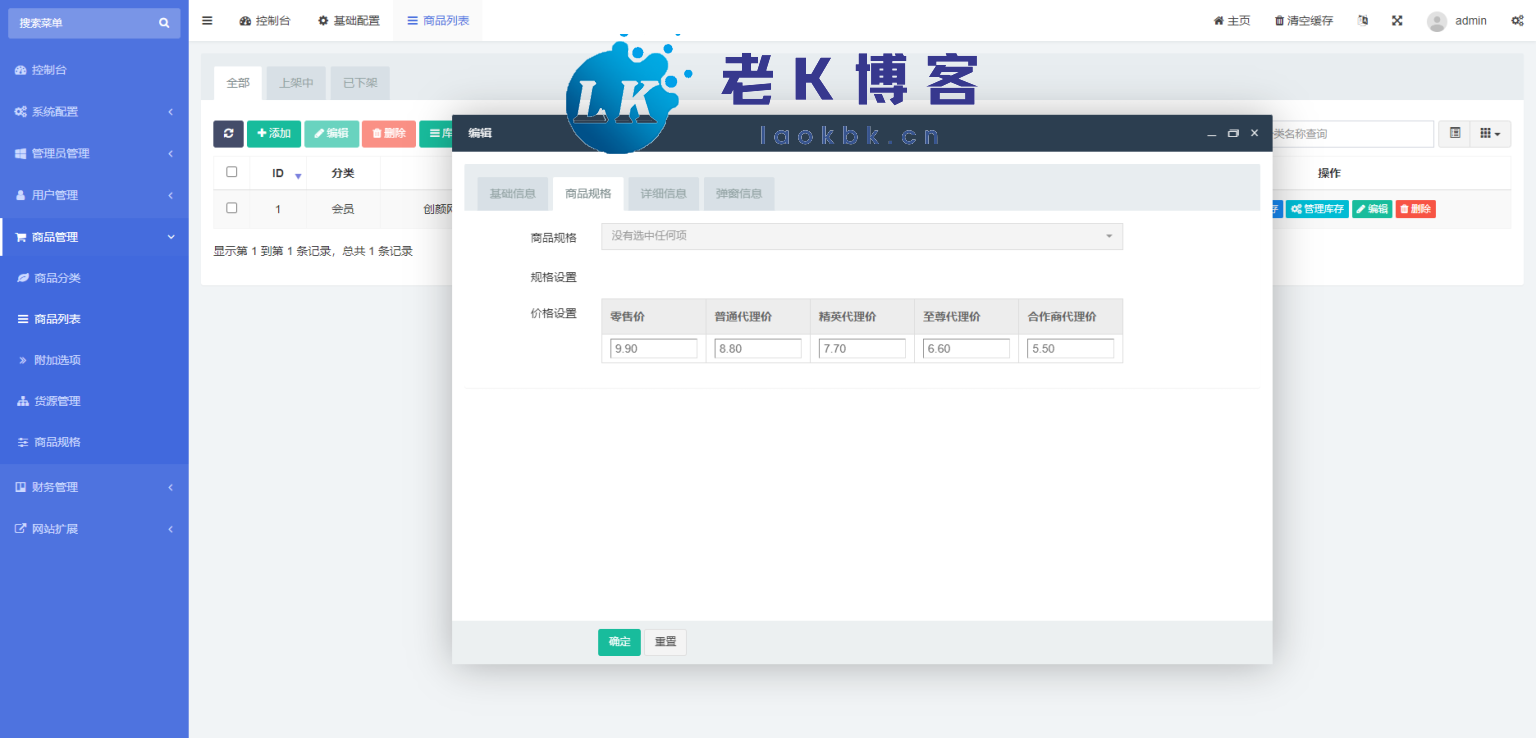Click the 确定 confirm button
Viewport: 1536px width, 738px height.
click(619, 642)
